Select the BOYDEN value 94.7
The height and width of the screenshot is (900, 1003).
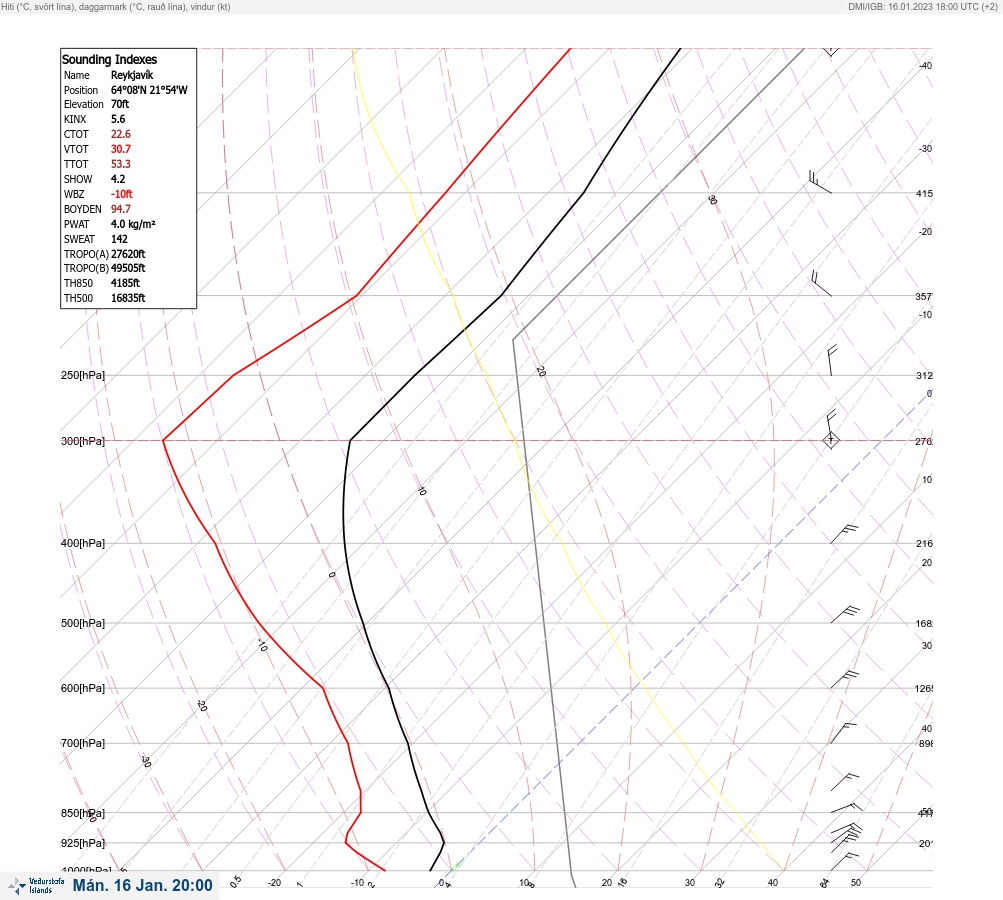pyautogui.click(x=120, y=209)
